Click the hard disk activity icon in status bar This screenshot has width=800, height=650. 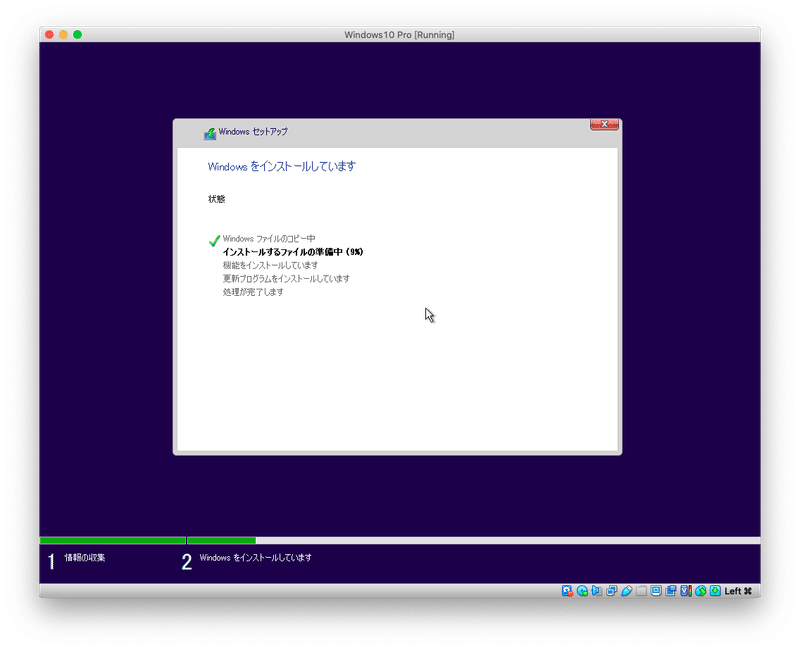pos(568,590)
